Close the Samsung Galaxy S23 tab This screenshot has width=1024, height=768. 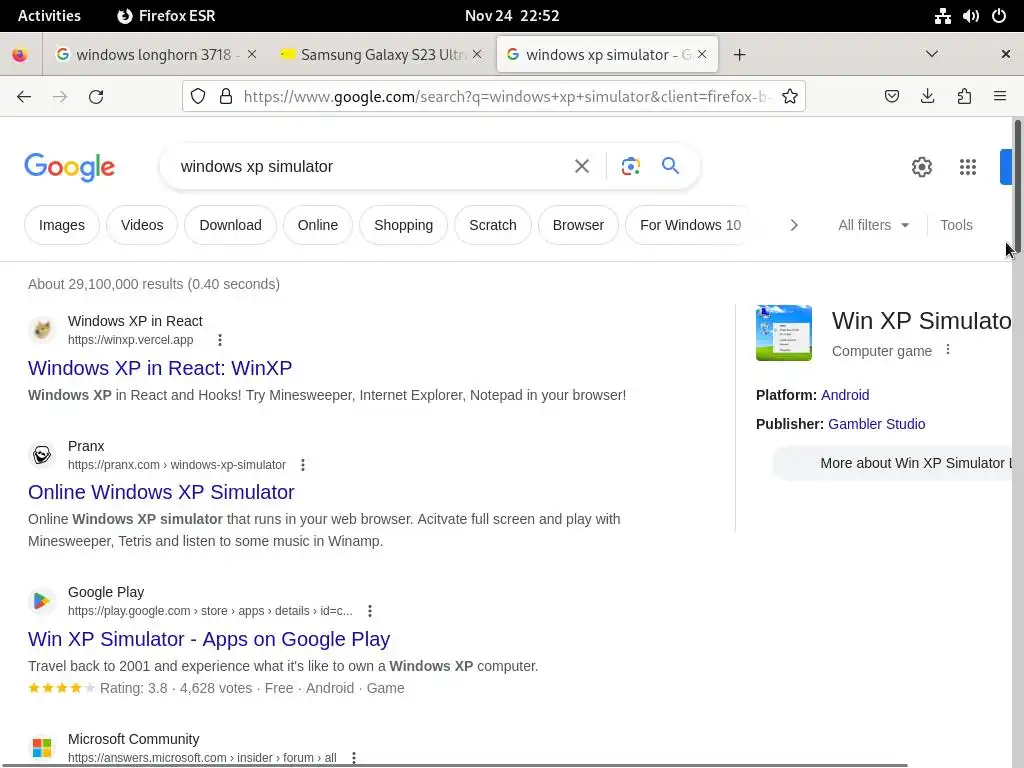(x=477, y=54)
